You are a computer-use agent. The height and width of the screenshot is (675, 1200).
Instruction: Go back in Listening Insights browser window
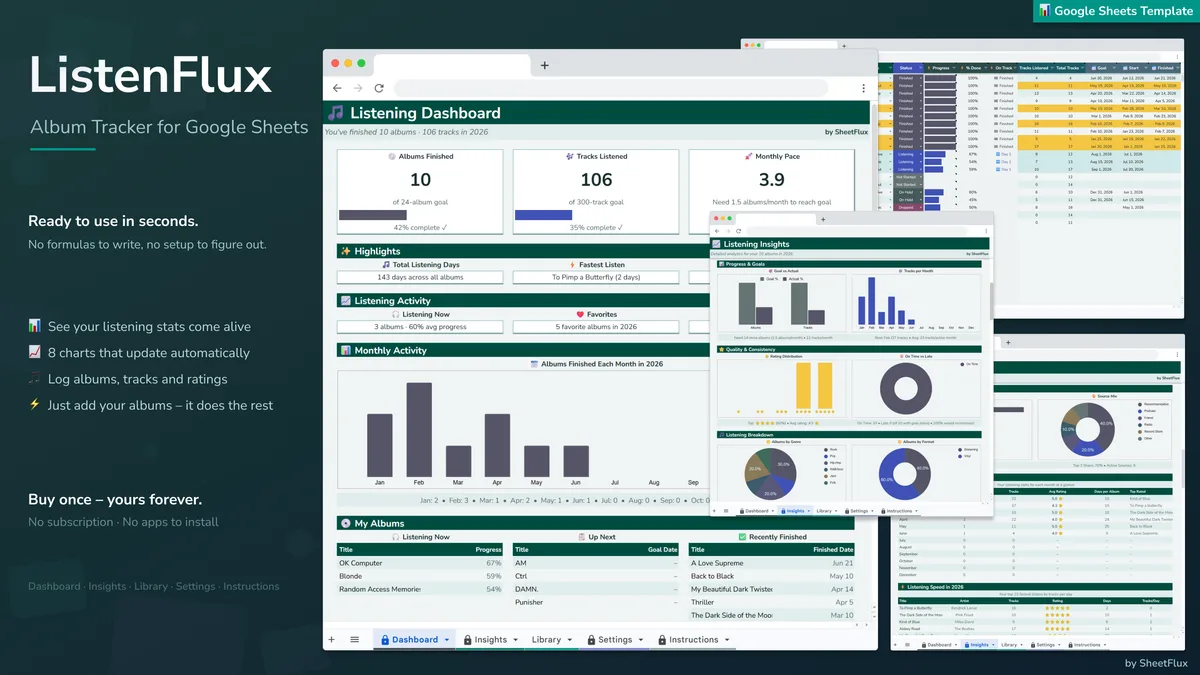coord(716,231)
